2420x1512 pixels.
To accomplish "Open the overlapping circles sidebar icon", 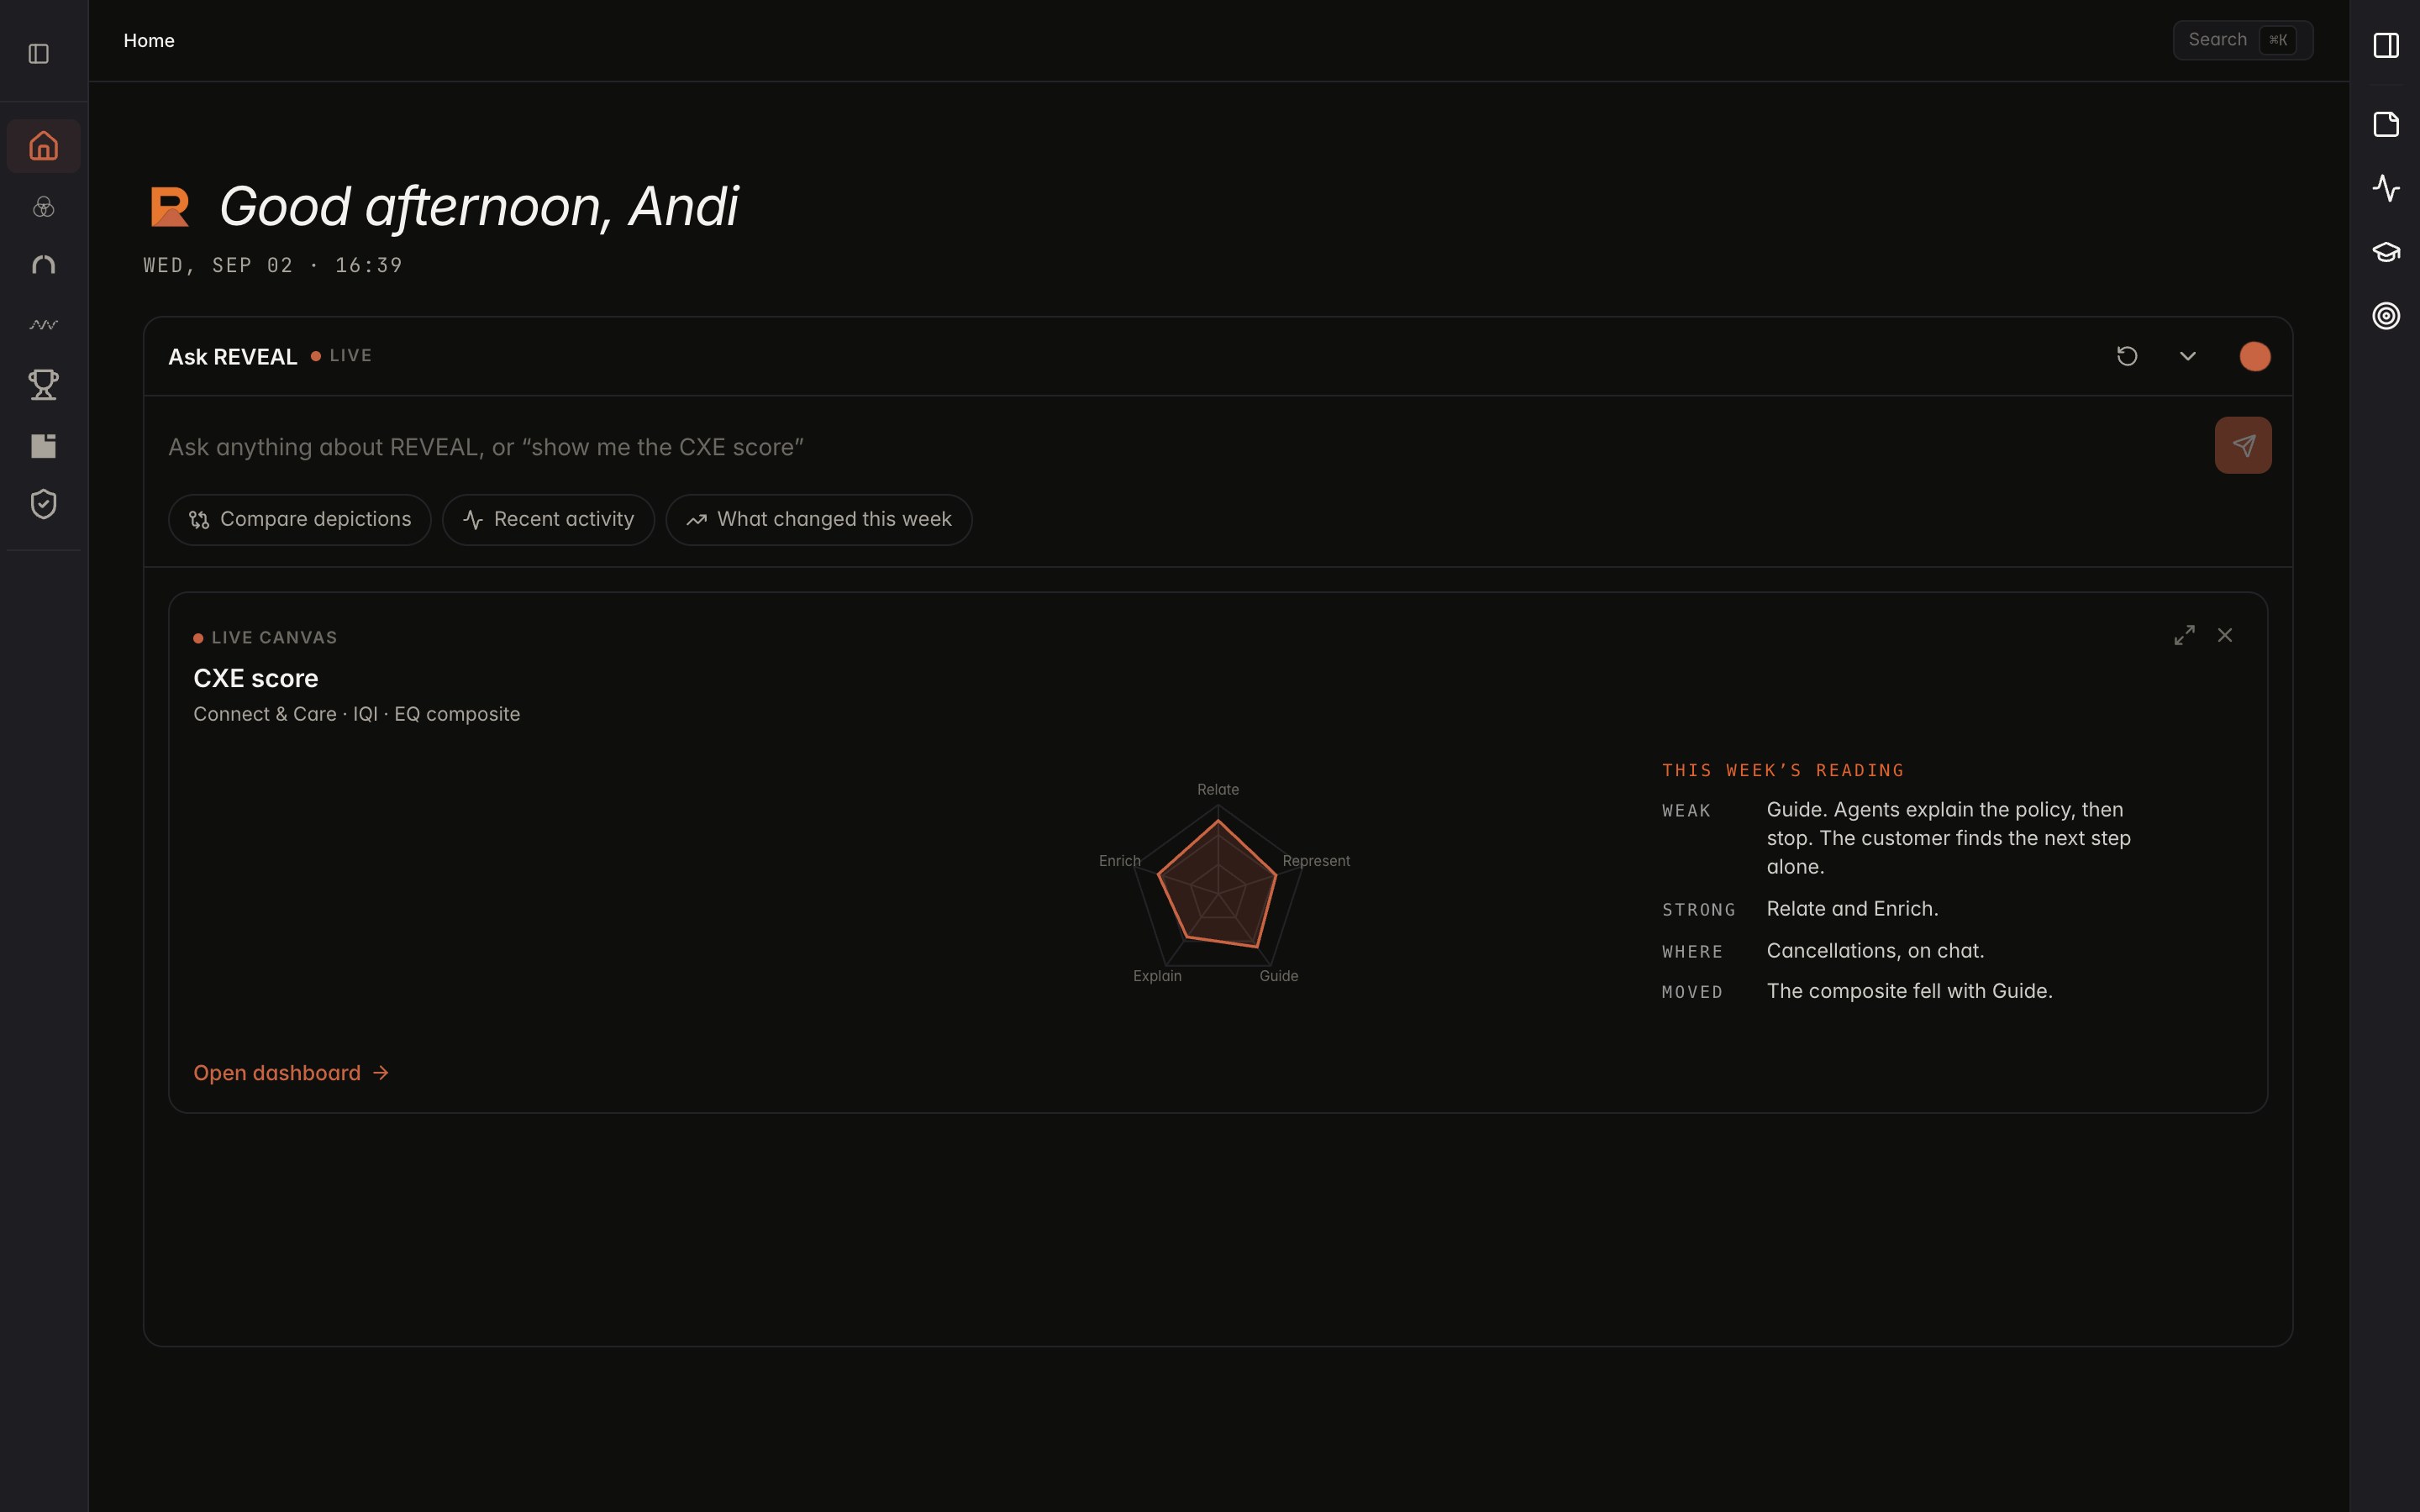I will coord(43,207).
